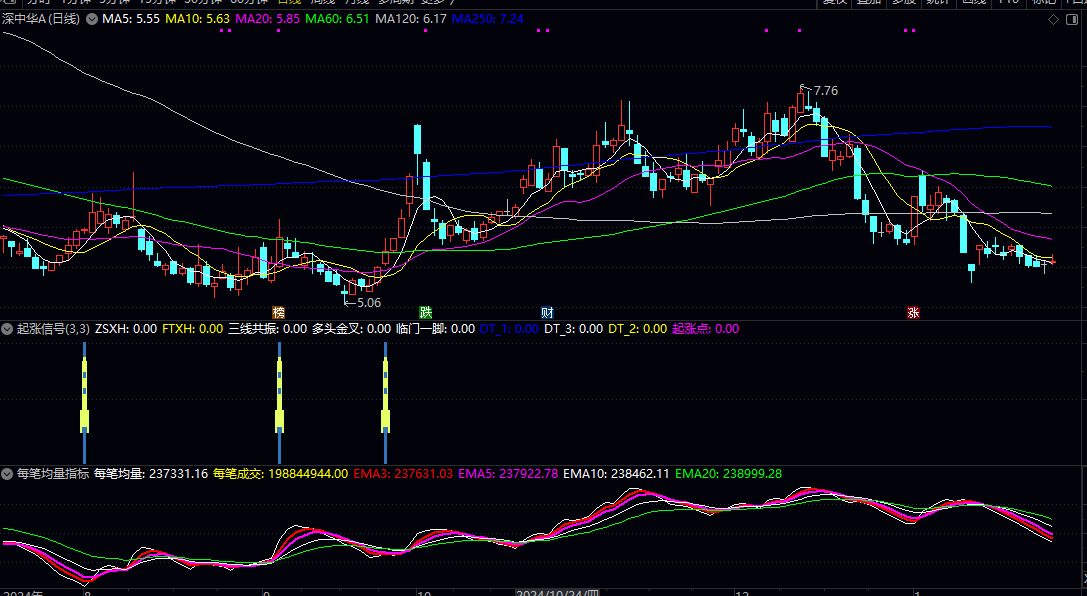Click the green 跌 event marker
1087x596 pixels.
coord(425,312)
